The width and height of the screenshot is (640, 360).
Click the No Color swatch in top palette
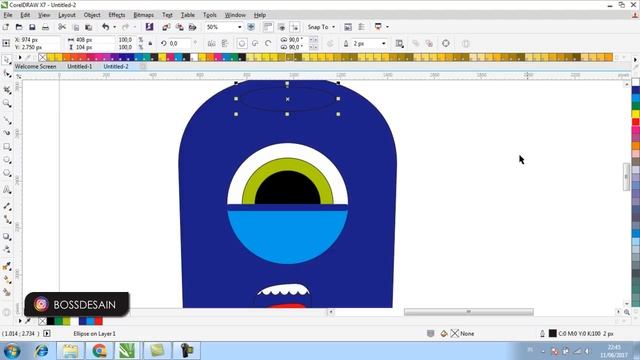[x=43, y=58]
